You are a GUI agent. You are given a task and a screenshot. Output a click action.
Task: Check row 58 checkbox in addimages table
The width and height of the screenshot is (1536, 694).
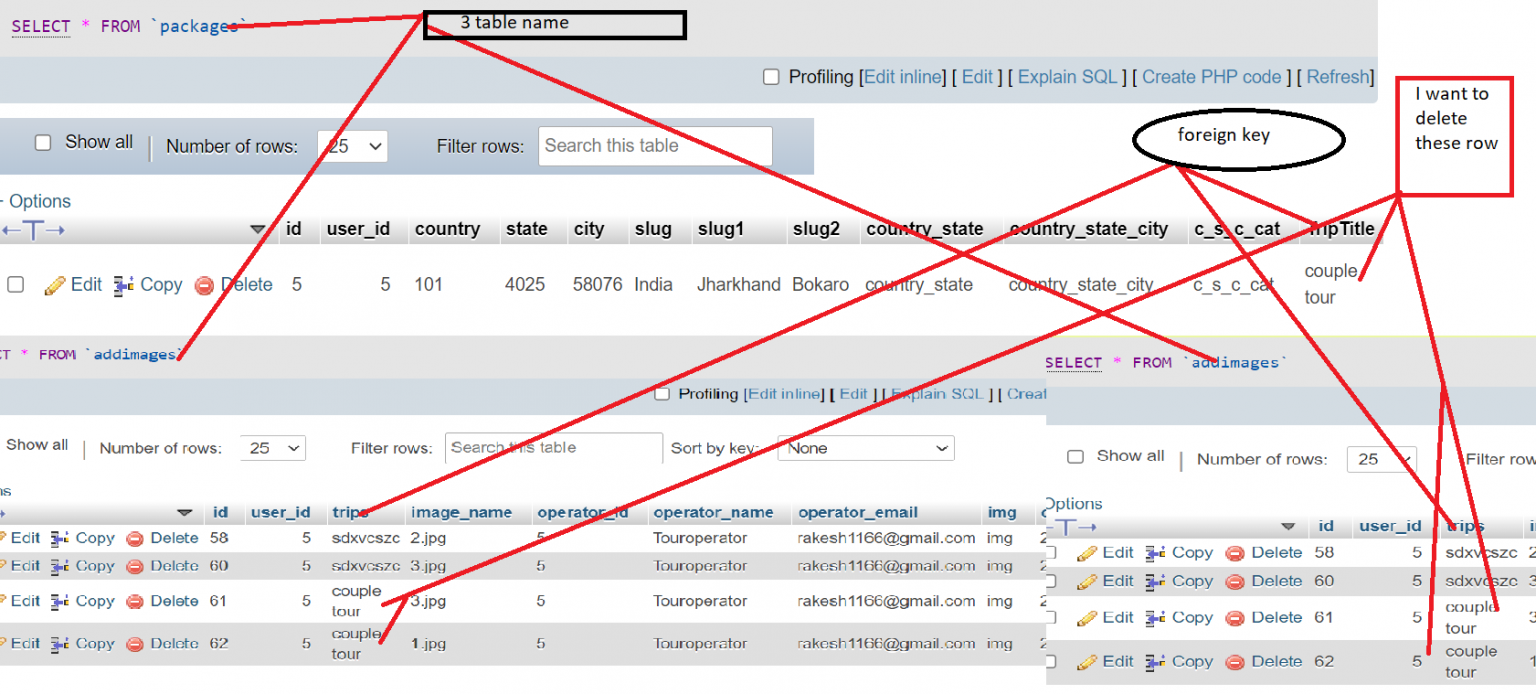point(1050,553)
